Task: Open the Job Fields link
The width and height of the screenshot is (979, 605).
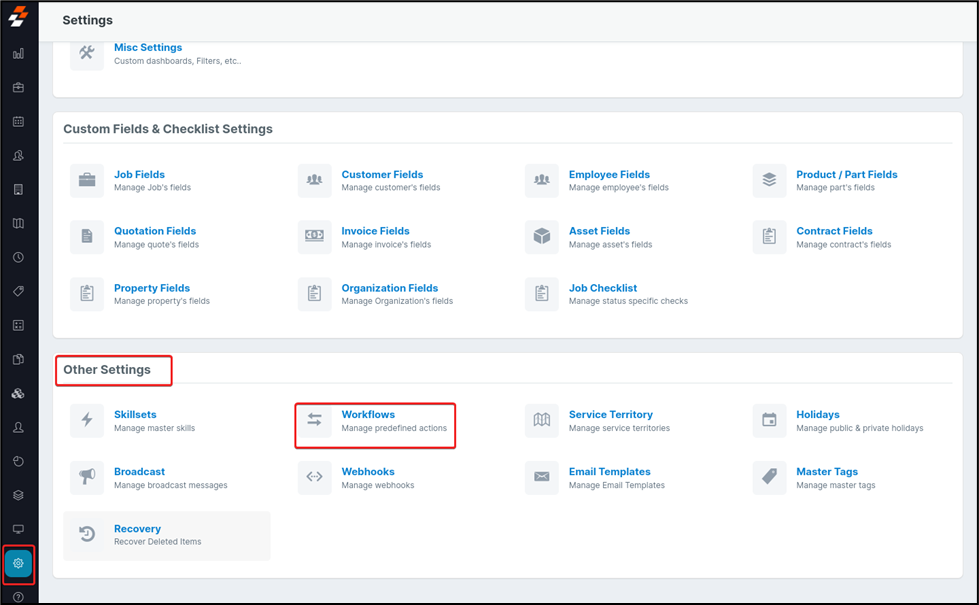Action: tap(139, 174)
